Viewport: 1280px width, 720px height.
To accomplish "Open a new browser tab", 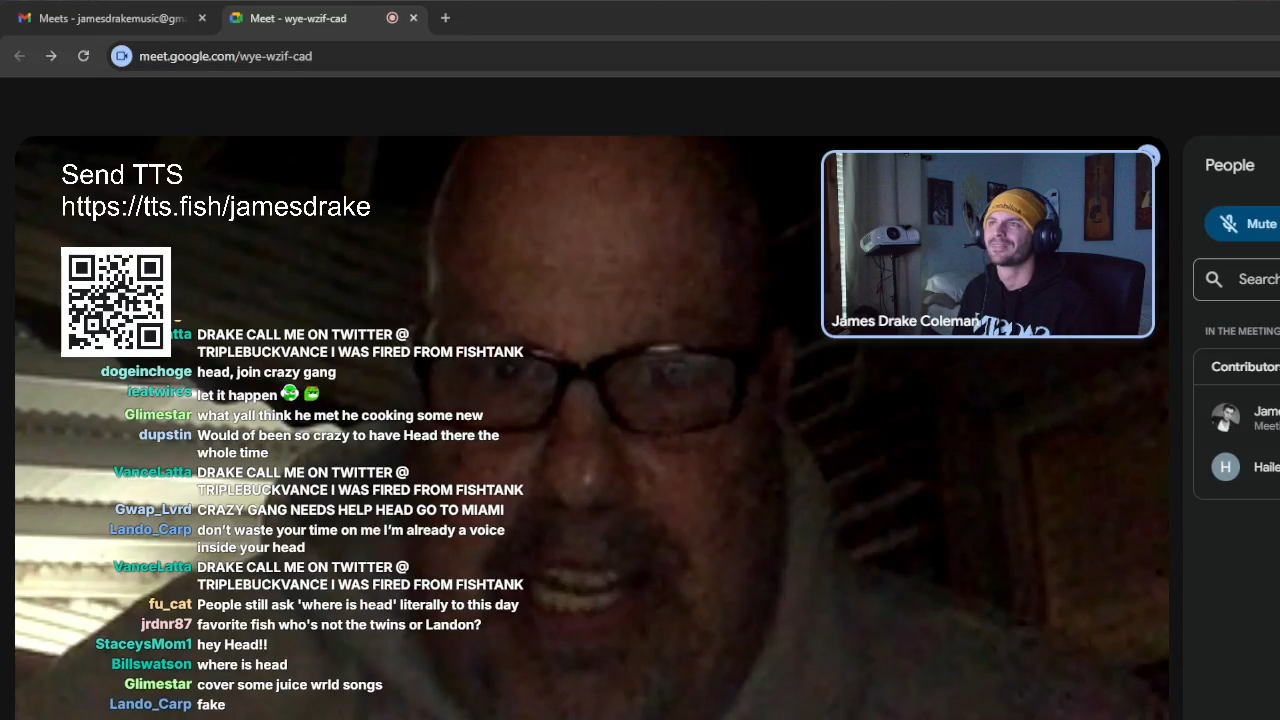I will click(x=445, y=18).
